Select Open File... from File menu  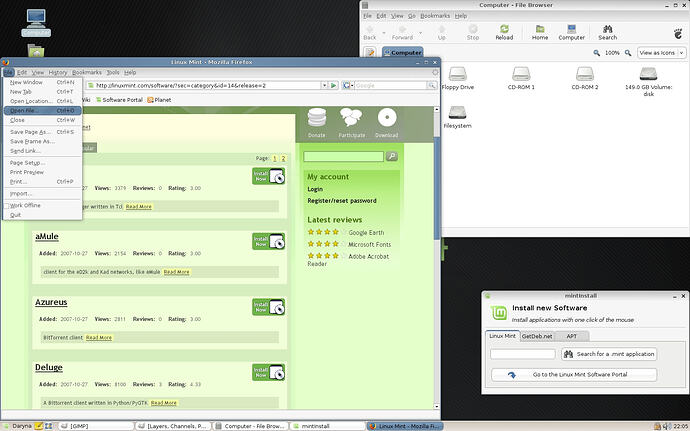click(24, 111)
